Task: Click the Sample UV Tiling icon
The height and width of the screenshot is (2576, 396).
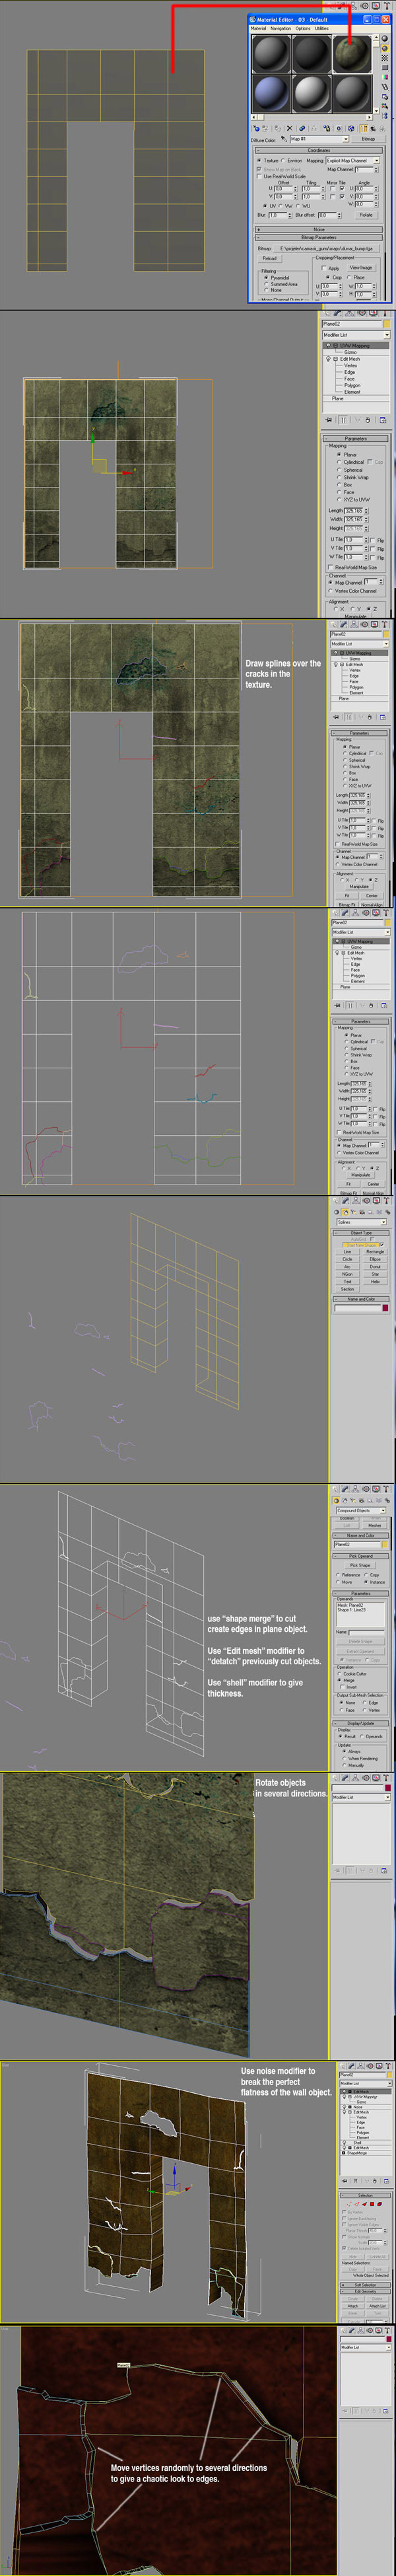Action: pyautogui.click(x=385, y=67)
